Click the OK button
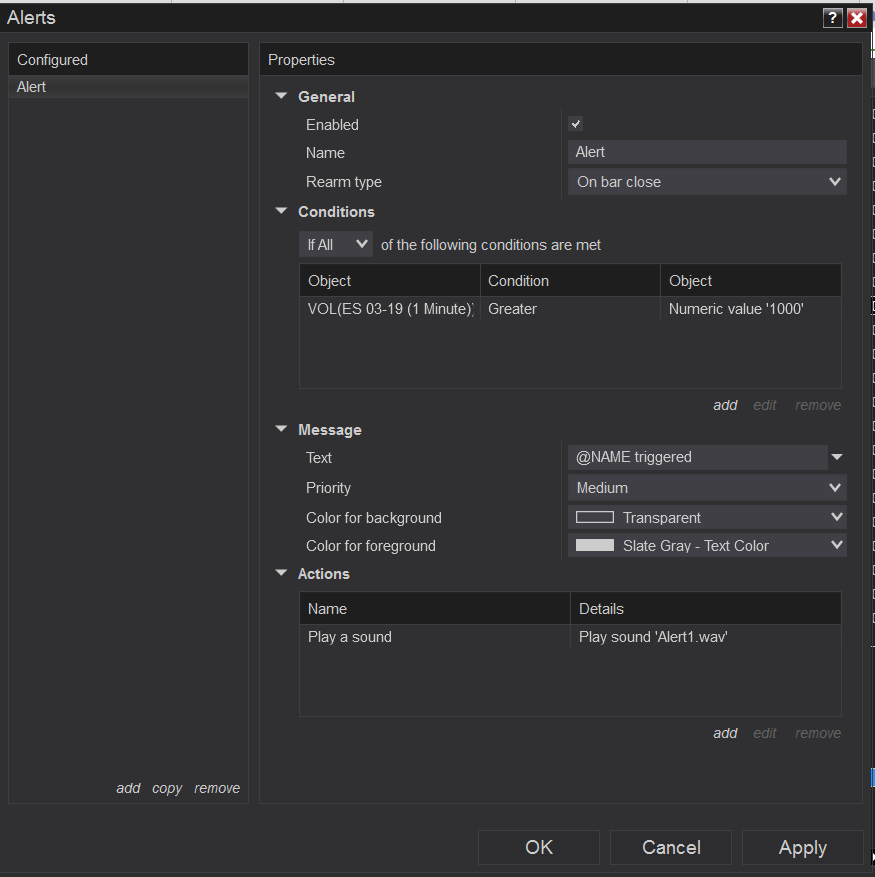This screenshot has height=877, width=875. pos(539,847)
